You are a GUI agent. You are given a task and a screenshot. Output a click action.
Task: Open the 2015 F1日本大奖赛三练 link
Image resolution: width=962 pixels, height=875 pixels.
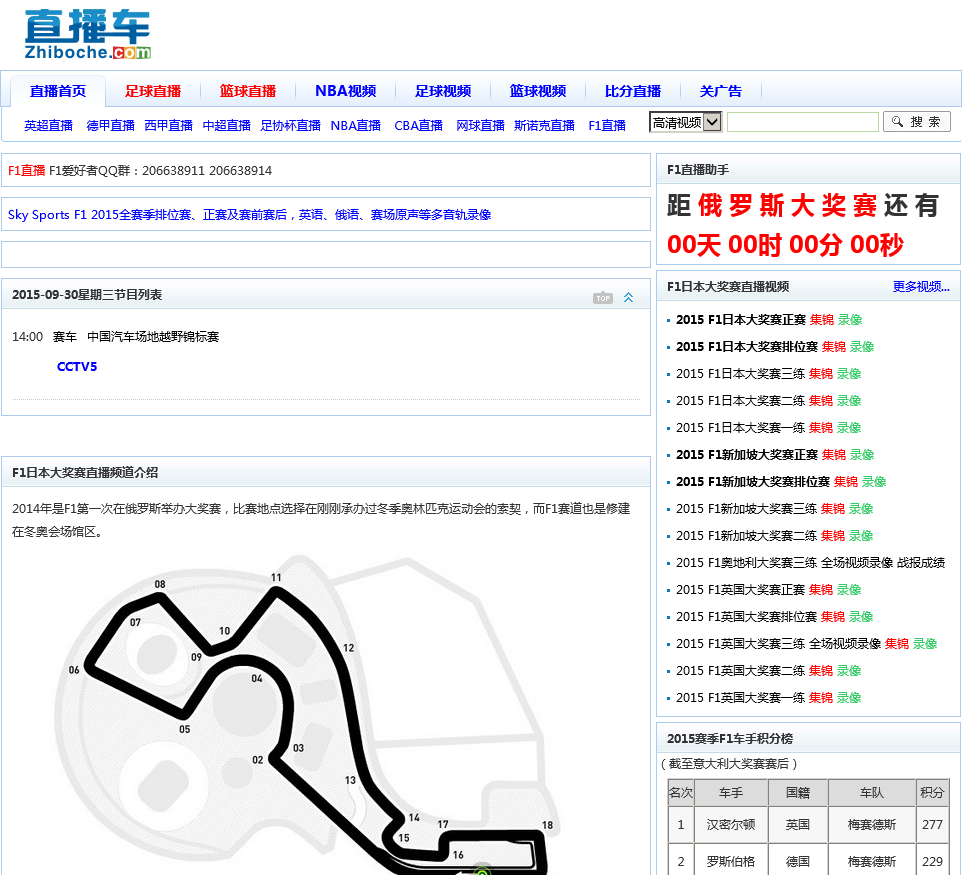pyautogui.click(x=741, y=374)
